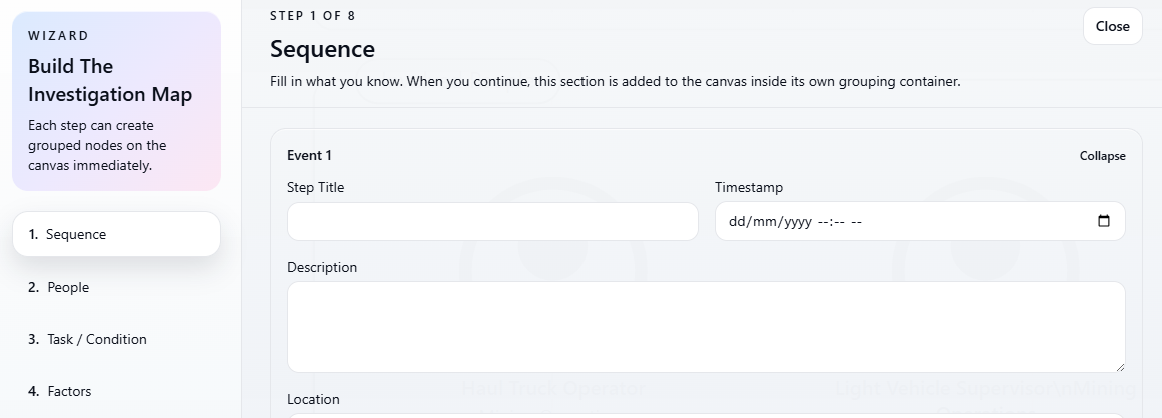Image resolution: width=1162 pixels, height=418 pixels.
Task: Click the Location field label
Action: point(313,399)
